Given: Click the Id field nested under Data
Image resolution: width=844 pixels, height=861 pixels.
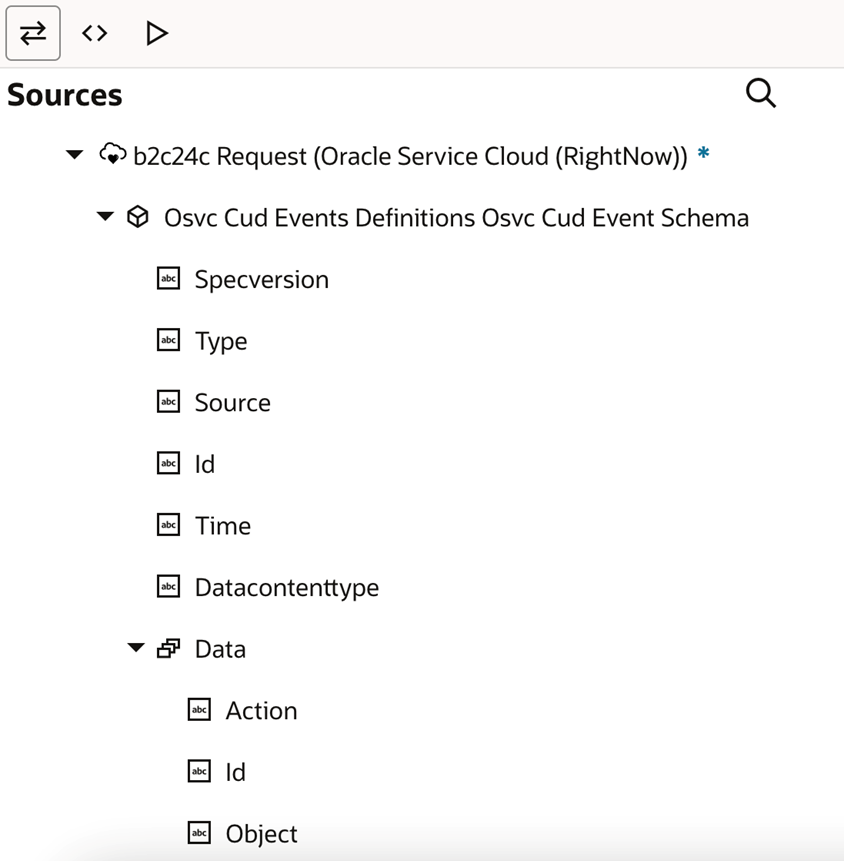Looking at the screenshot, I should click(x=235, y=772).
